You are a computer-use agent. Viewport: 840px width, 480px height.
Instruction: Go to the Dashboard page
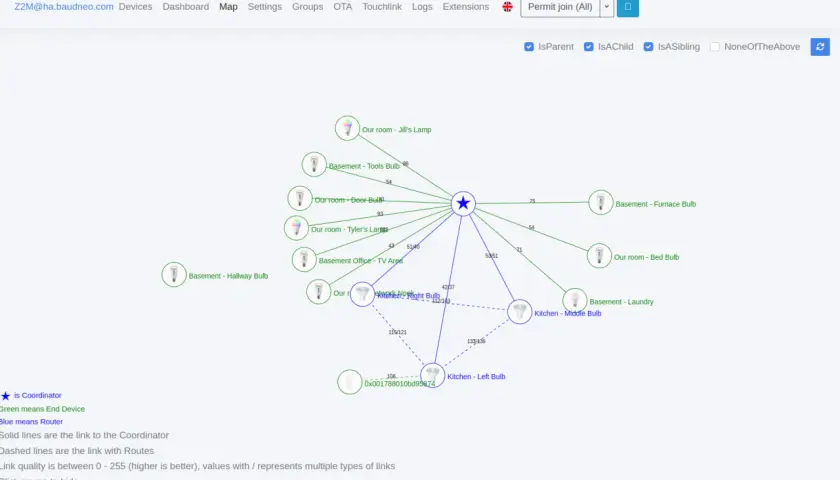[x=186, y=7]
